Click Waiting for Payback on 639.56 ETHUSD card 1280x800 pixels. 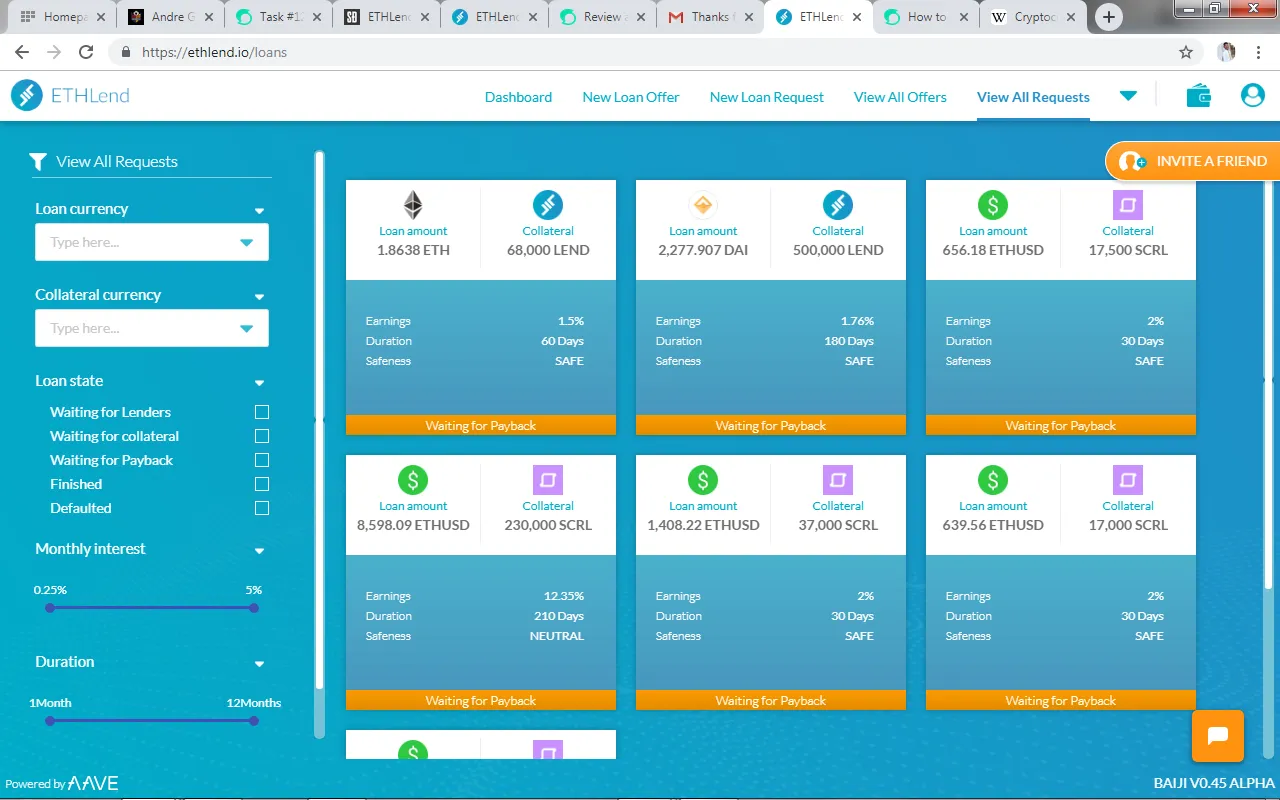coord(1061,700)
